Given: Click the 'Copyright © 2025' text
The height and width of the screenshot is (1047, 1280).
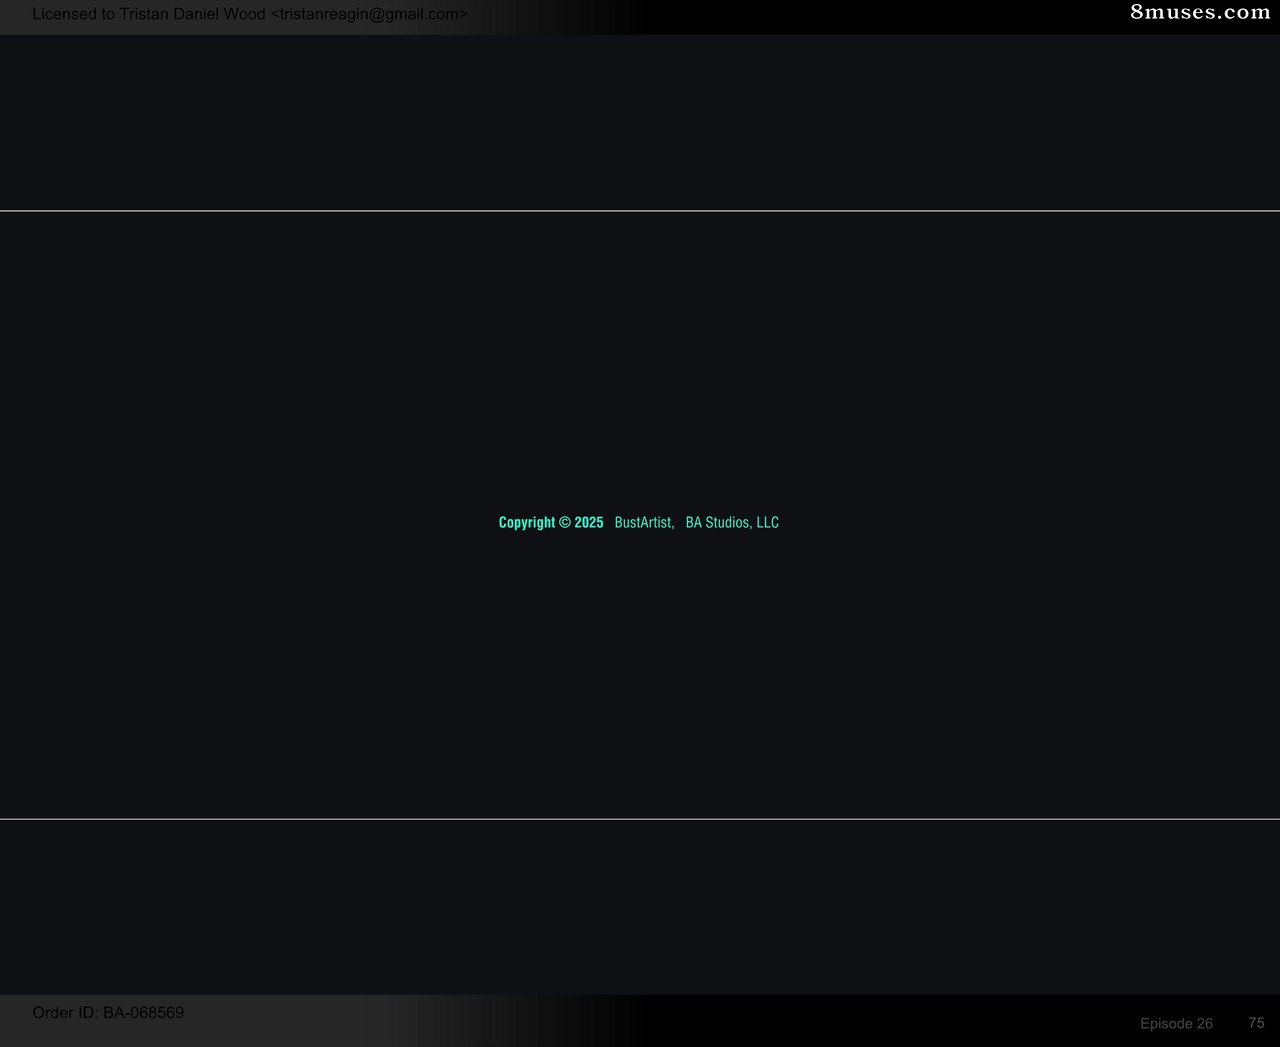Looking at the screenshot, I should click(x=551, y=523).
